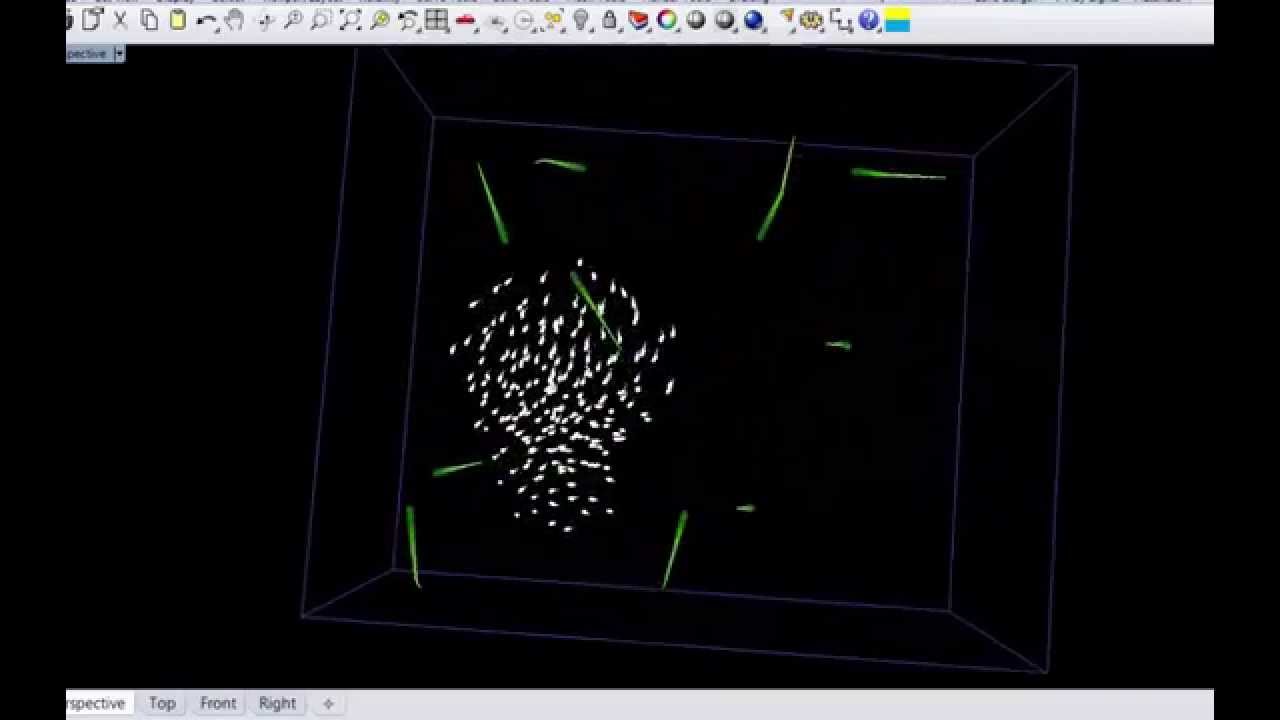Viewport: 1280px width, 720px height.
Task: Click the first gray Shade sphere icon
Action: 696,19
